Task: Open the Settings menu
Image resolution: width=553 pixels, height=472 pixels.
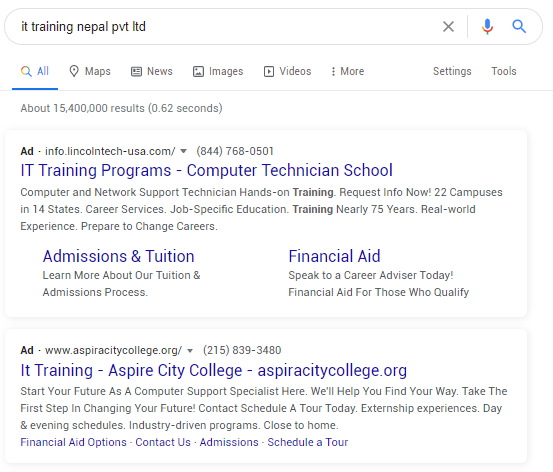Action: pos(452,71)
